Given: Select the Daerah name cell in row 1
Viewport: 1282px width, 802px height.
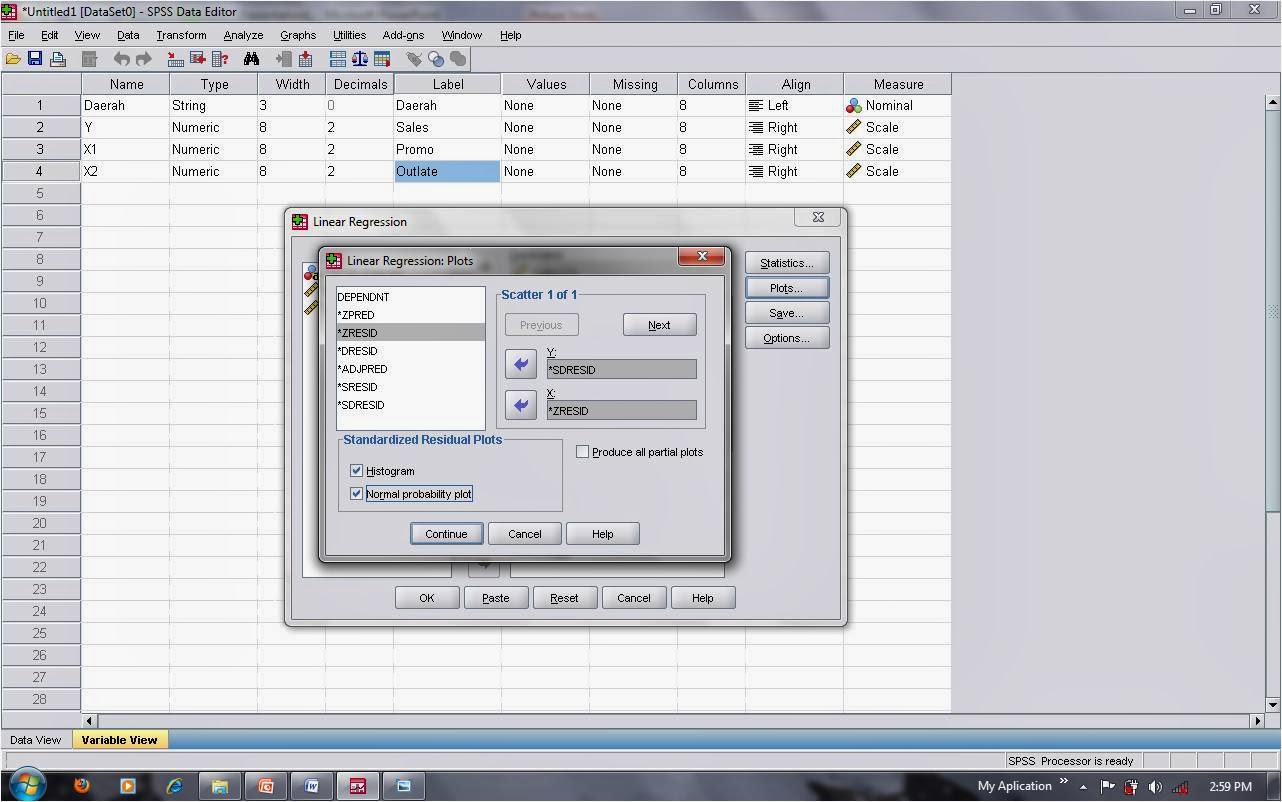Looking at the screenshot, I should tap(125, 105).
